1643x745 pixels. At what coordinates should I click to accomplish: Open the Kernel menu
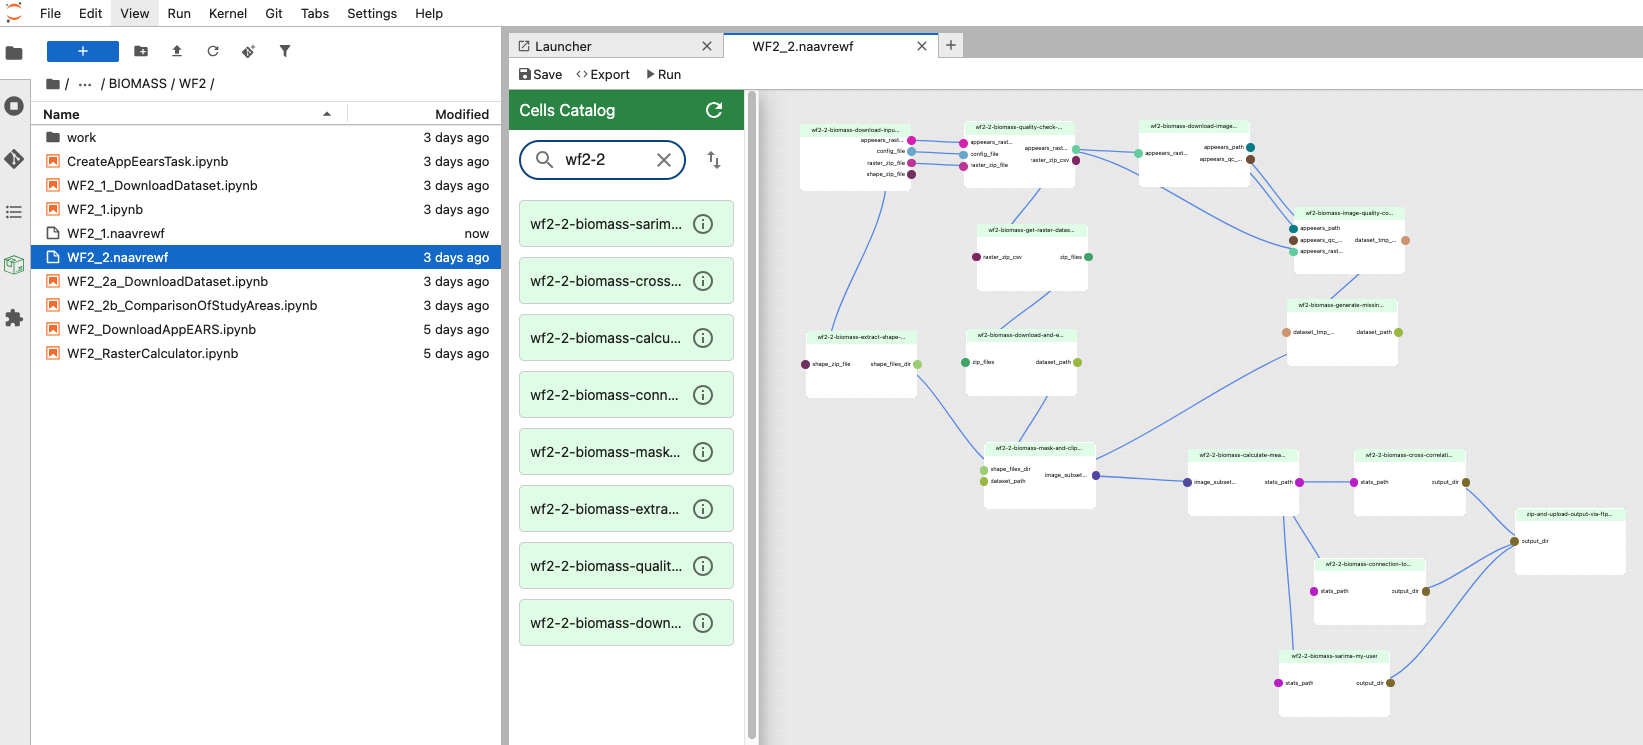pyautogui.click(x=227, y=13)
